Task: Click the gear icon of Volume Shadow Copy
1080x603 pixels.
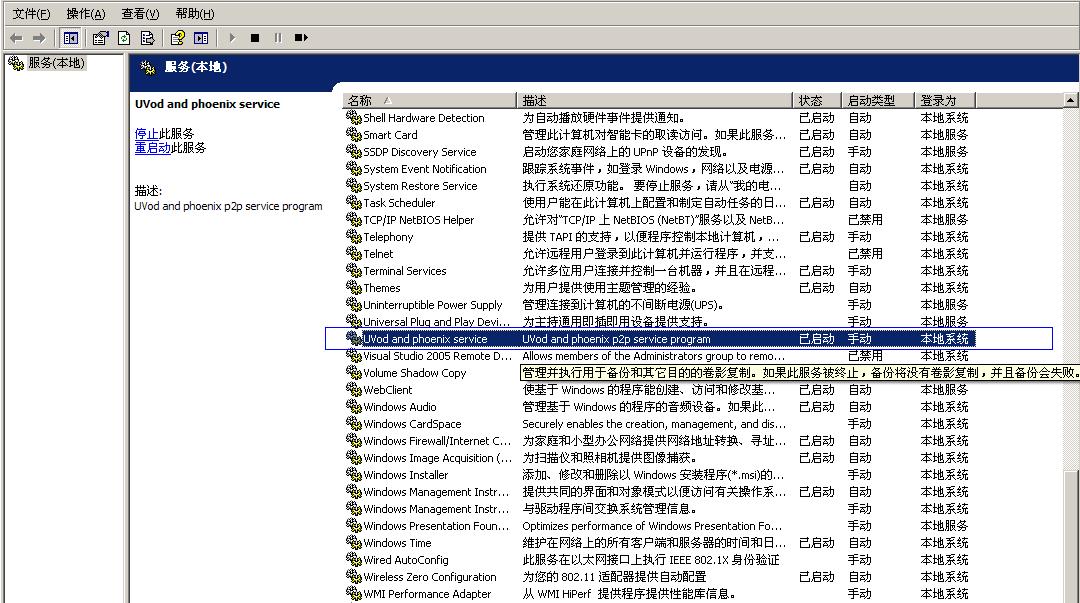Action: coord(353,373)
